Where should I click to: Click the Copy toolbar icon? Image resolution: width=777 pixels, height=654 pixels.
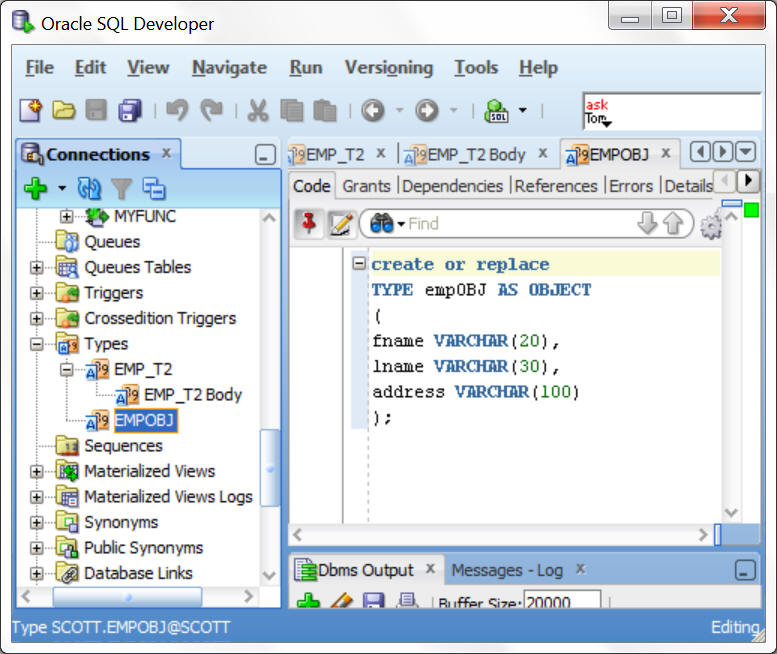point(291,110)
